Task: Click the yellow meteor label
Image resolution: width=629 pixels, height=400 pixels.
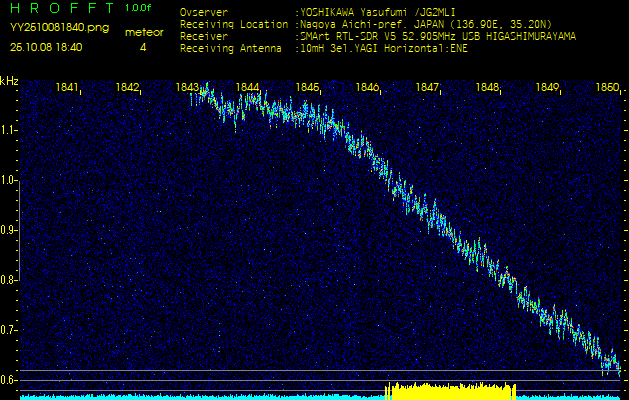Action: [x=143, y=33]
